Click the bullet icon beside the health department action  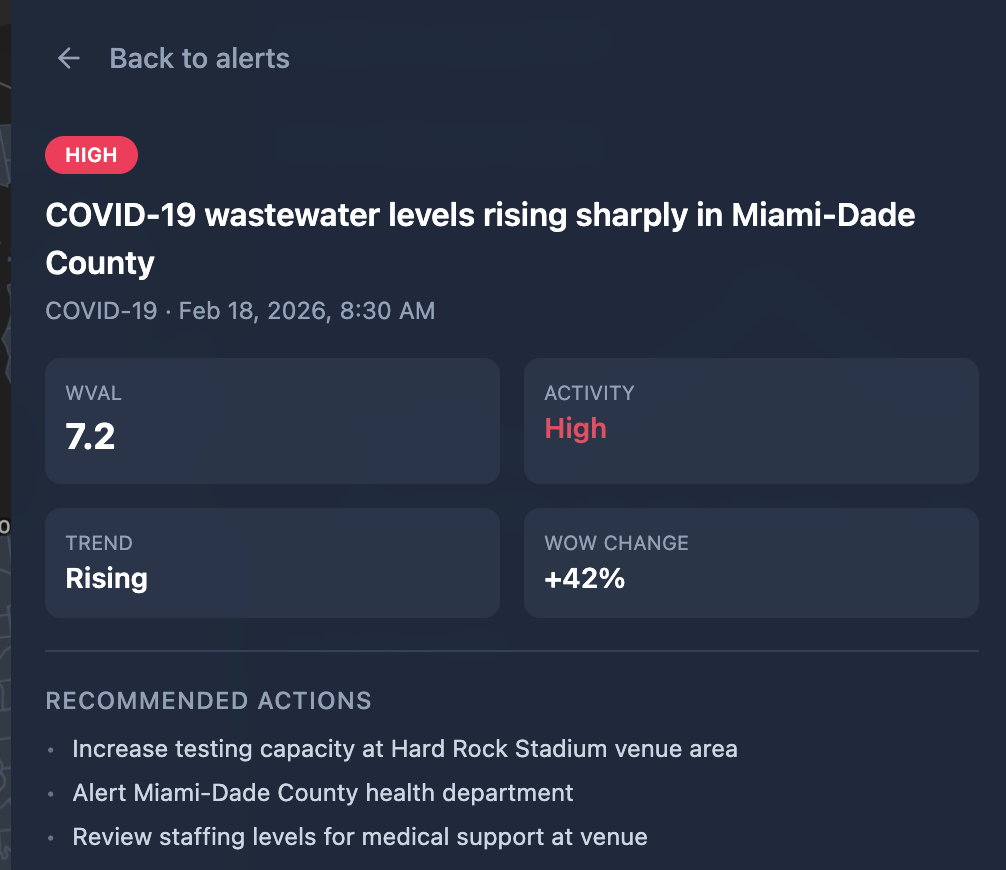point(52,794)
